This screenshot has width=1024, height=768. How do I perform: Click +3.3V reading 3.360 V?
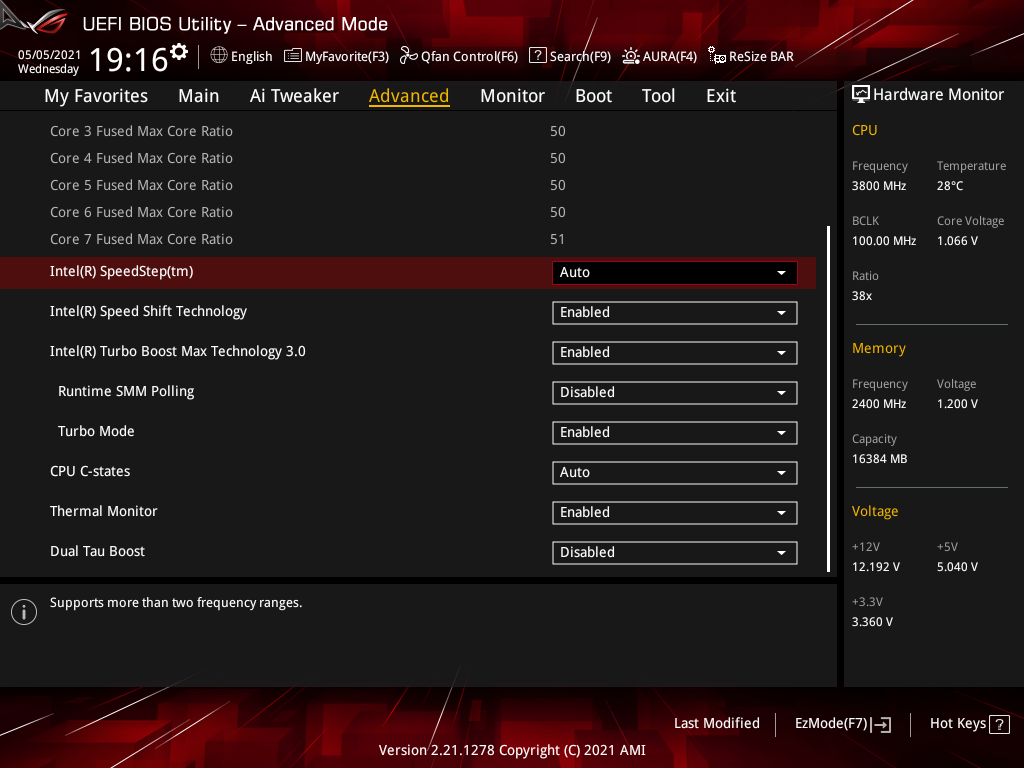tap(872, 622)
